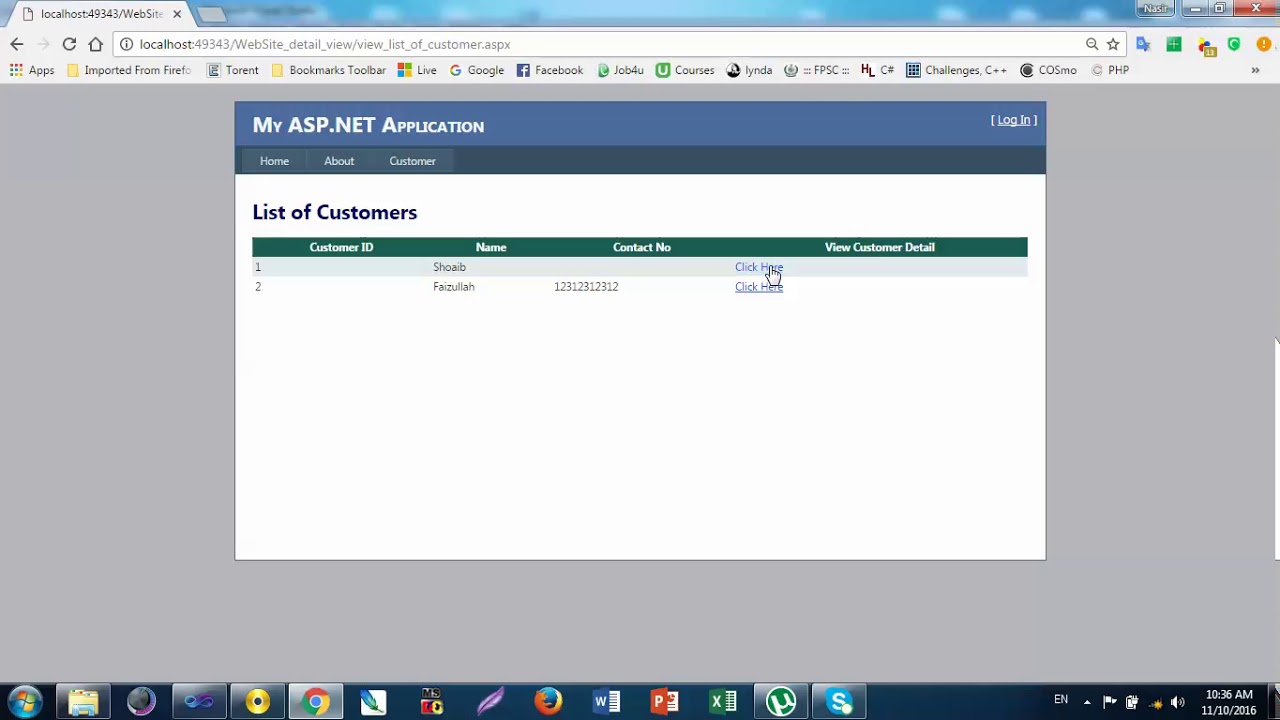Open the Windows Start menu
This screenshot has height=720, width=1280.
coord(25,701)
